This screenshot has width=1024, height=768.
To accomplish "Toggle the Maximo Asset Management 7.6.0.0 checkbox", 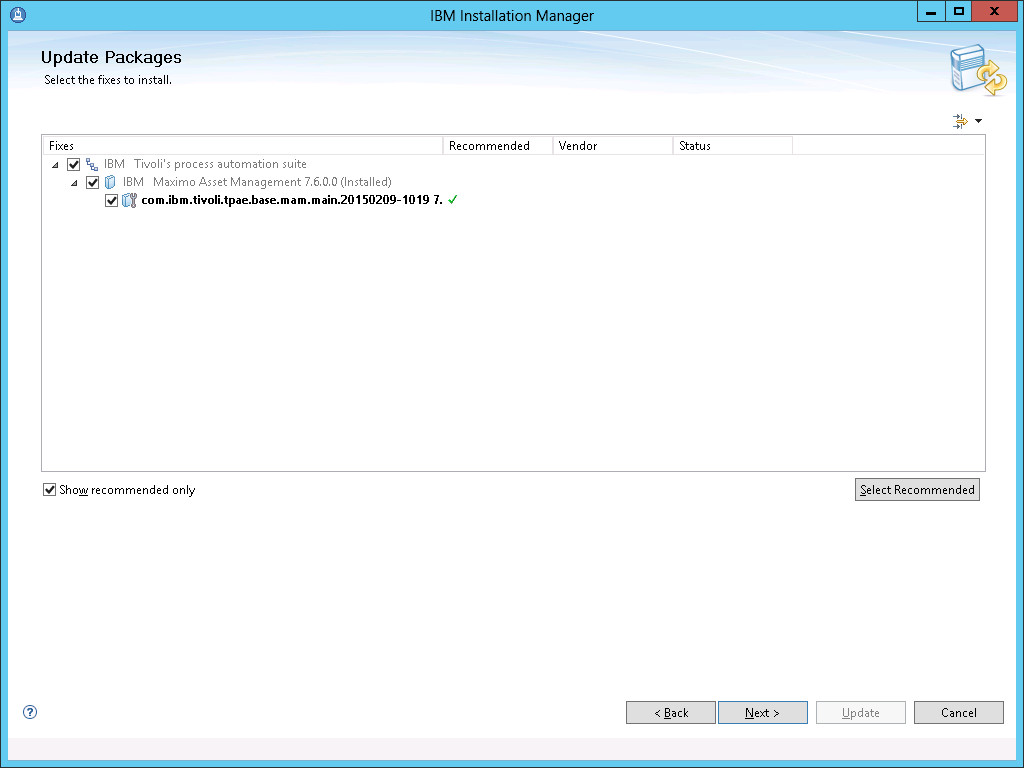I will point(93,182).
